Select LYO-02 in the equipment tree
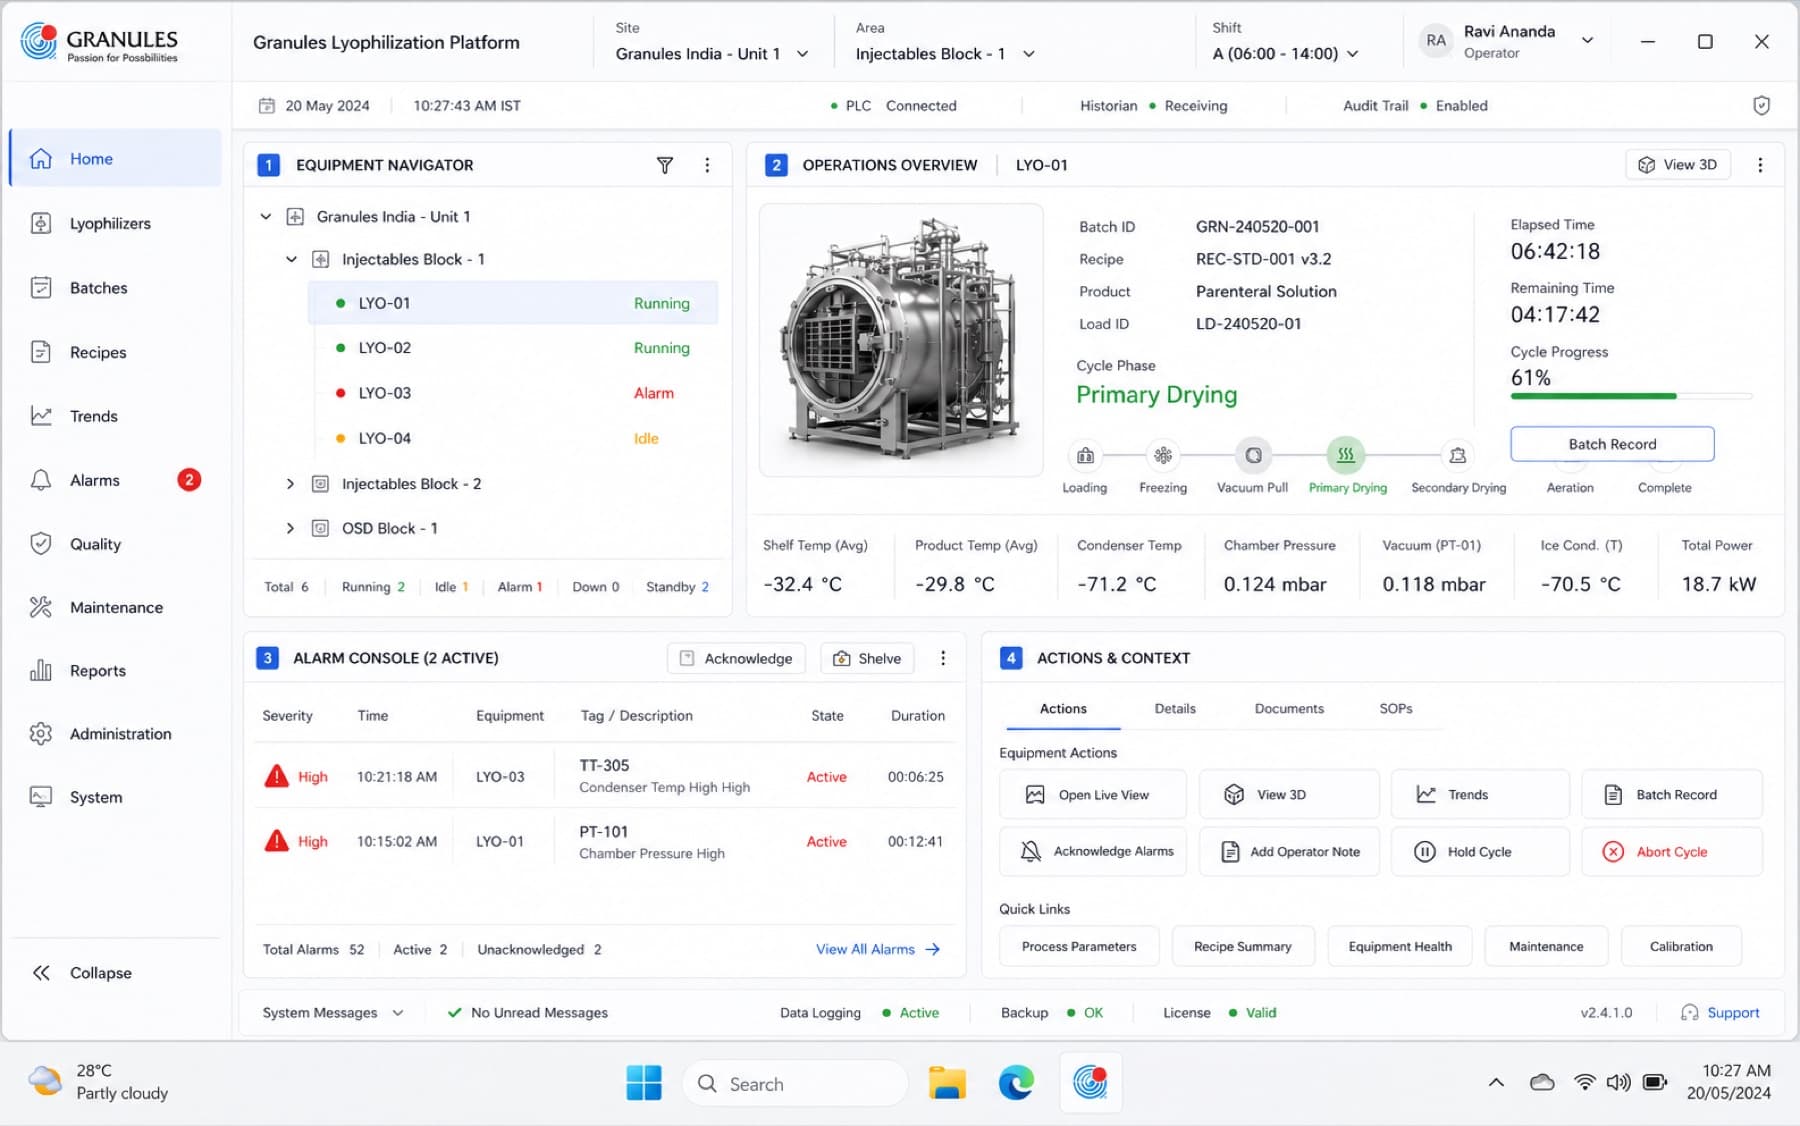1800x1126 pixels. point(513,348)
